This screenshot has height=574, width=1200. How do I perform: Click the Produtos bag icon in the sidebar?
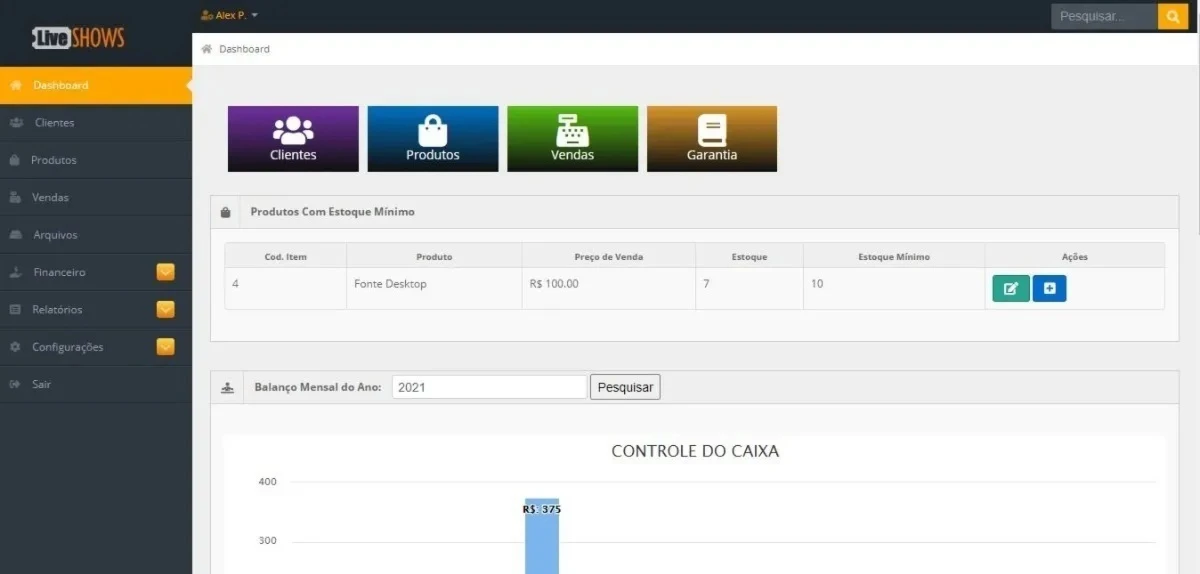15,160
